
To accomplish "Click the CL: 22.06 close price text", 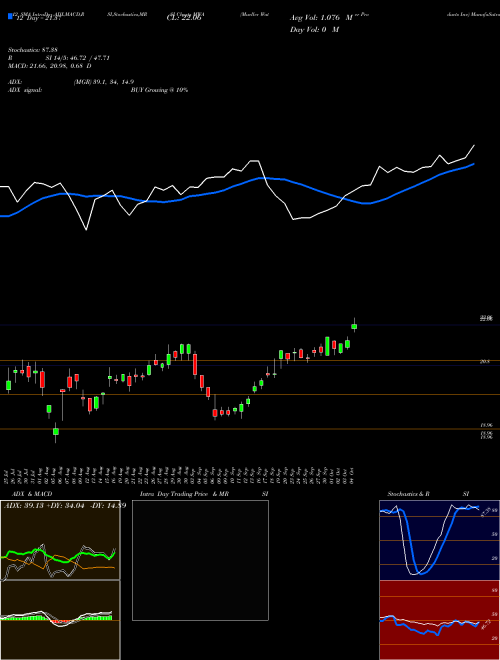I will [186, 18].
